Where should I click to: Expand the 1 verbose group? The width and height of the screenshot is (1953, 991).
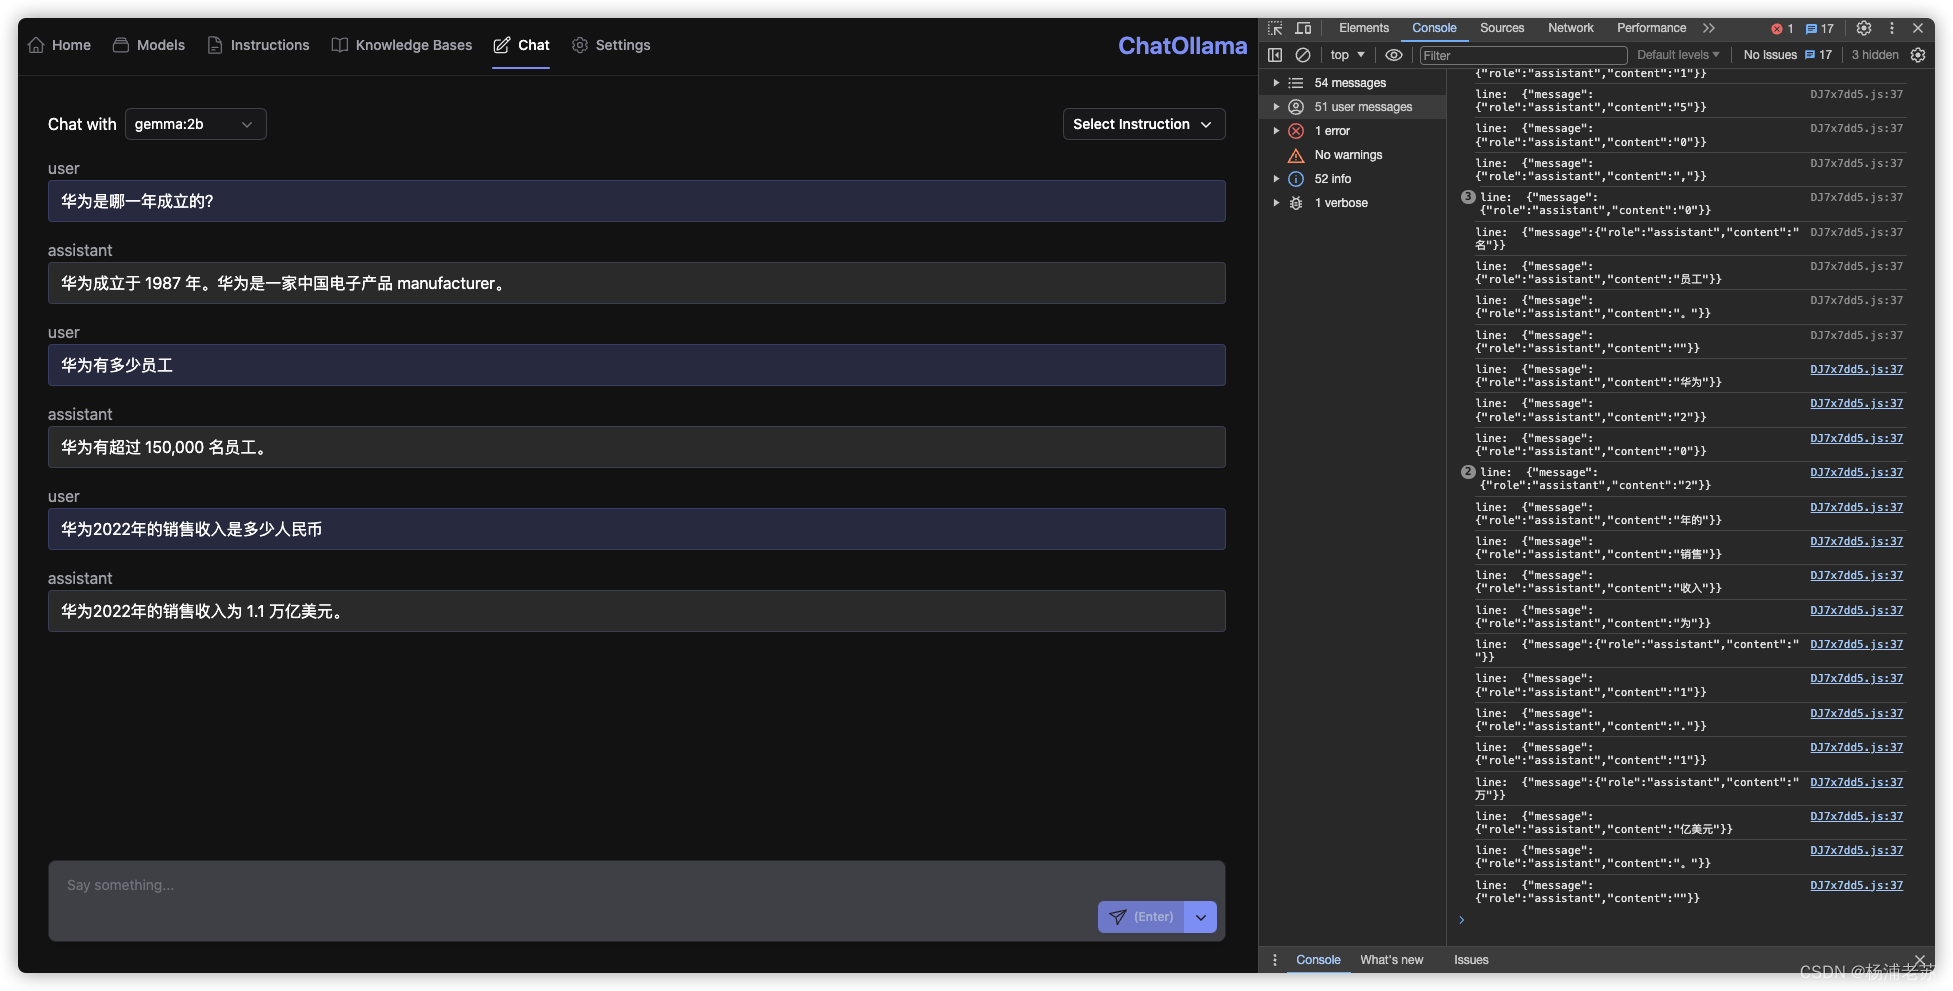click(1276, 203)
